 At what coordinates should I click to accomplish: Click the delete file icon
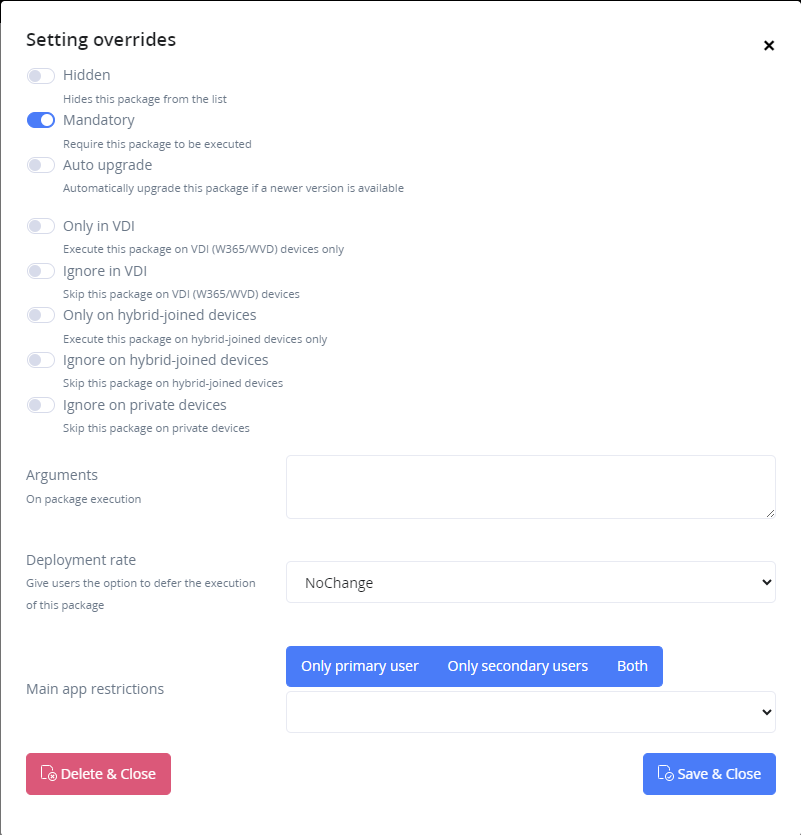(48, 774)
